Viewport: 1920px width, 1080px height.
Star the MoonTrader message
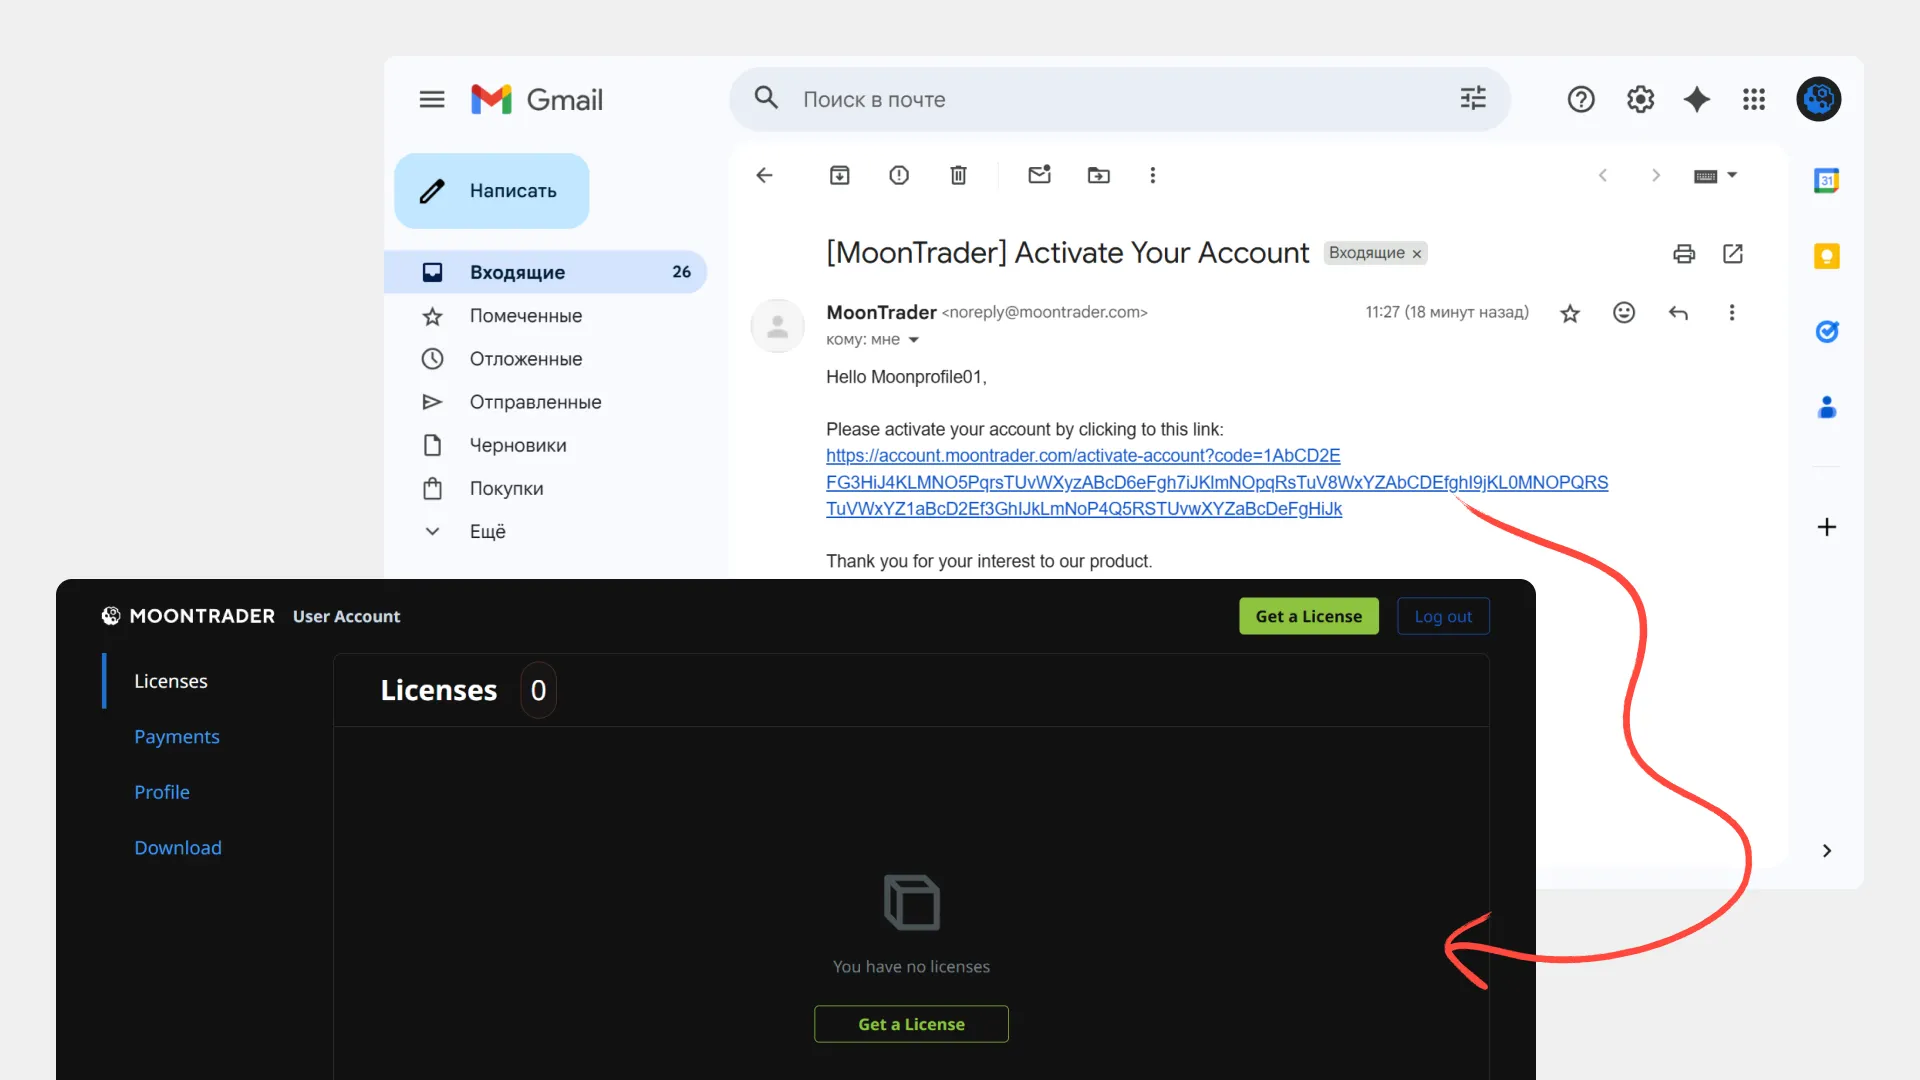[x=1570, y=313]
